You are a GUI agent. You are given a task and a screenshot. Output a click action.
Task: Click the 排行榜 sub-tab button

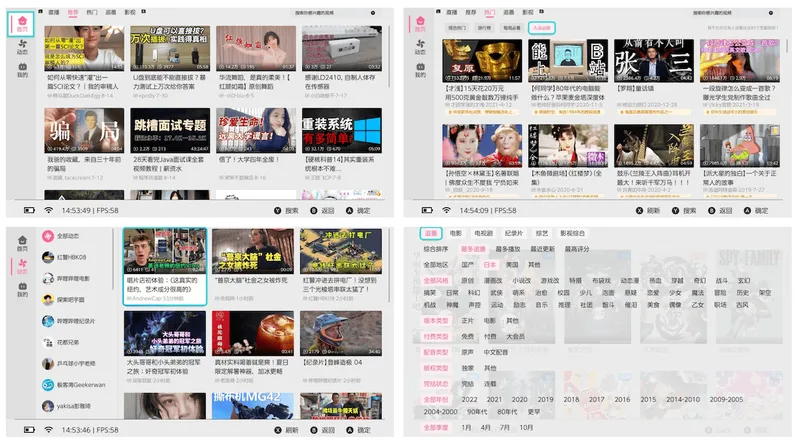point(484,28)
